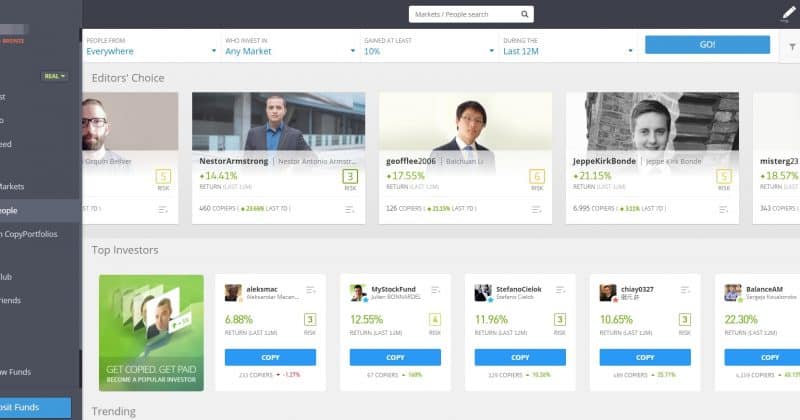Click aleksmac risk score 3 badge
The height and width of the screenshot is (420, 800).
[x=310, y=319]
